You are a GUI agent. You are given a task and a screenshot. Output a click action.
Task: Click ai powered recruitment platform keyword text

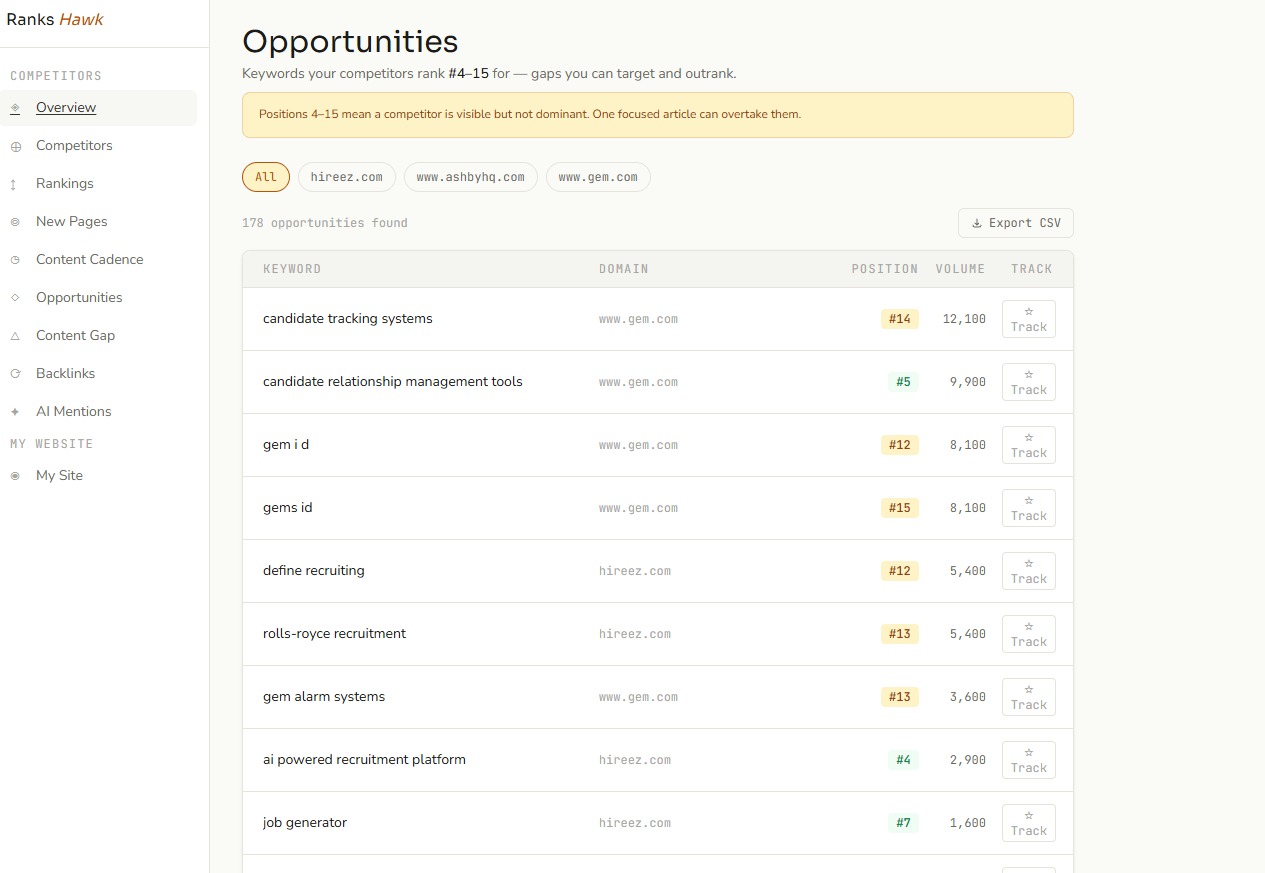click(x=365, y=760)
